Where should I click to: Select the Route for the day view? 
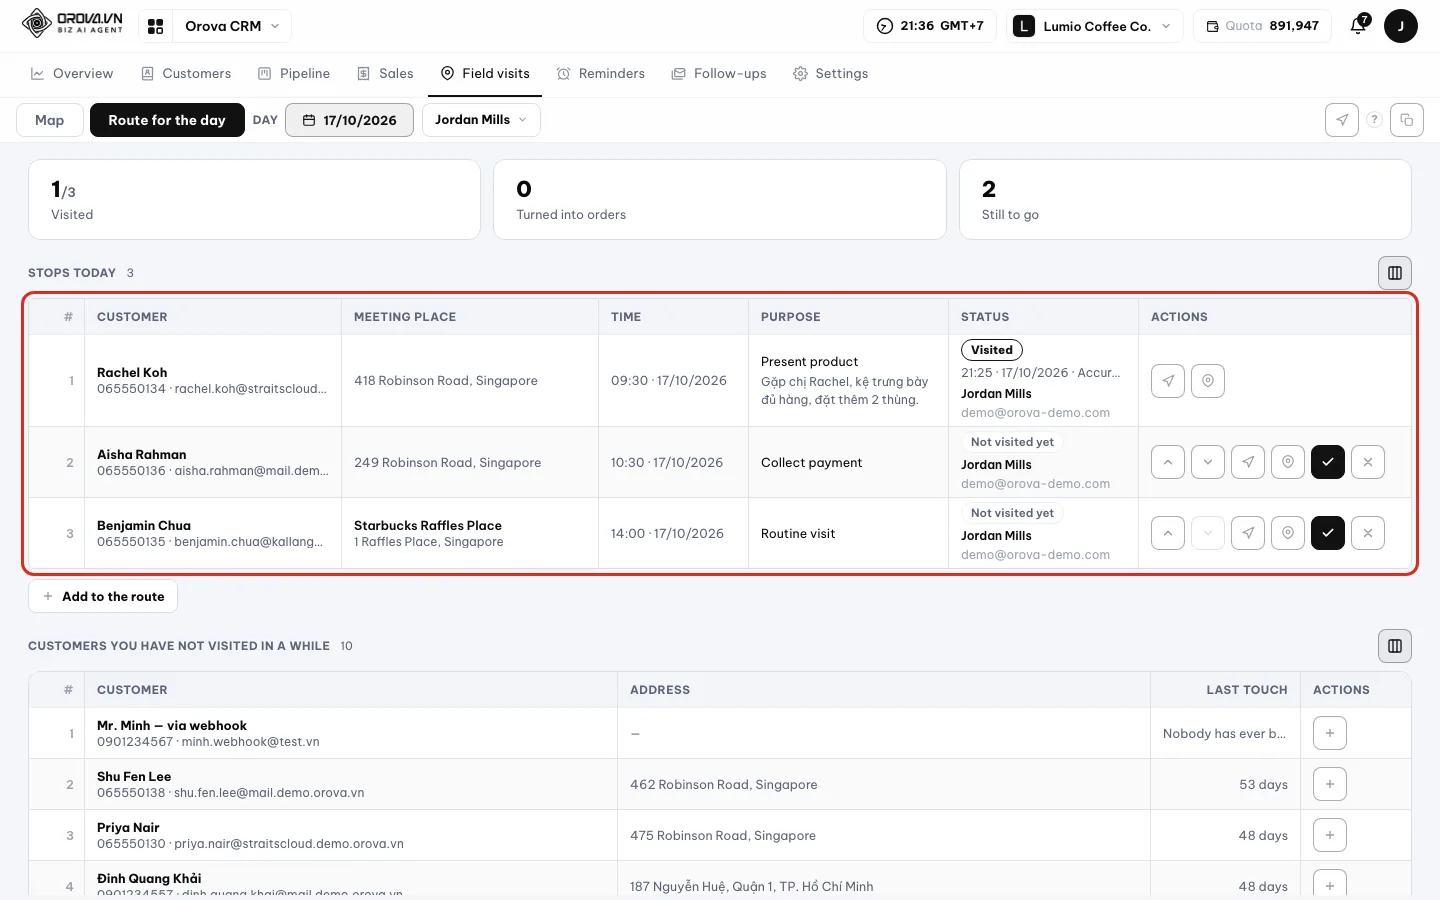[x=167, y=120]
